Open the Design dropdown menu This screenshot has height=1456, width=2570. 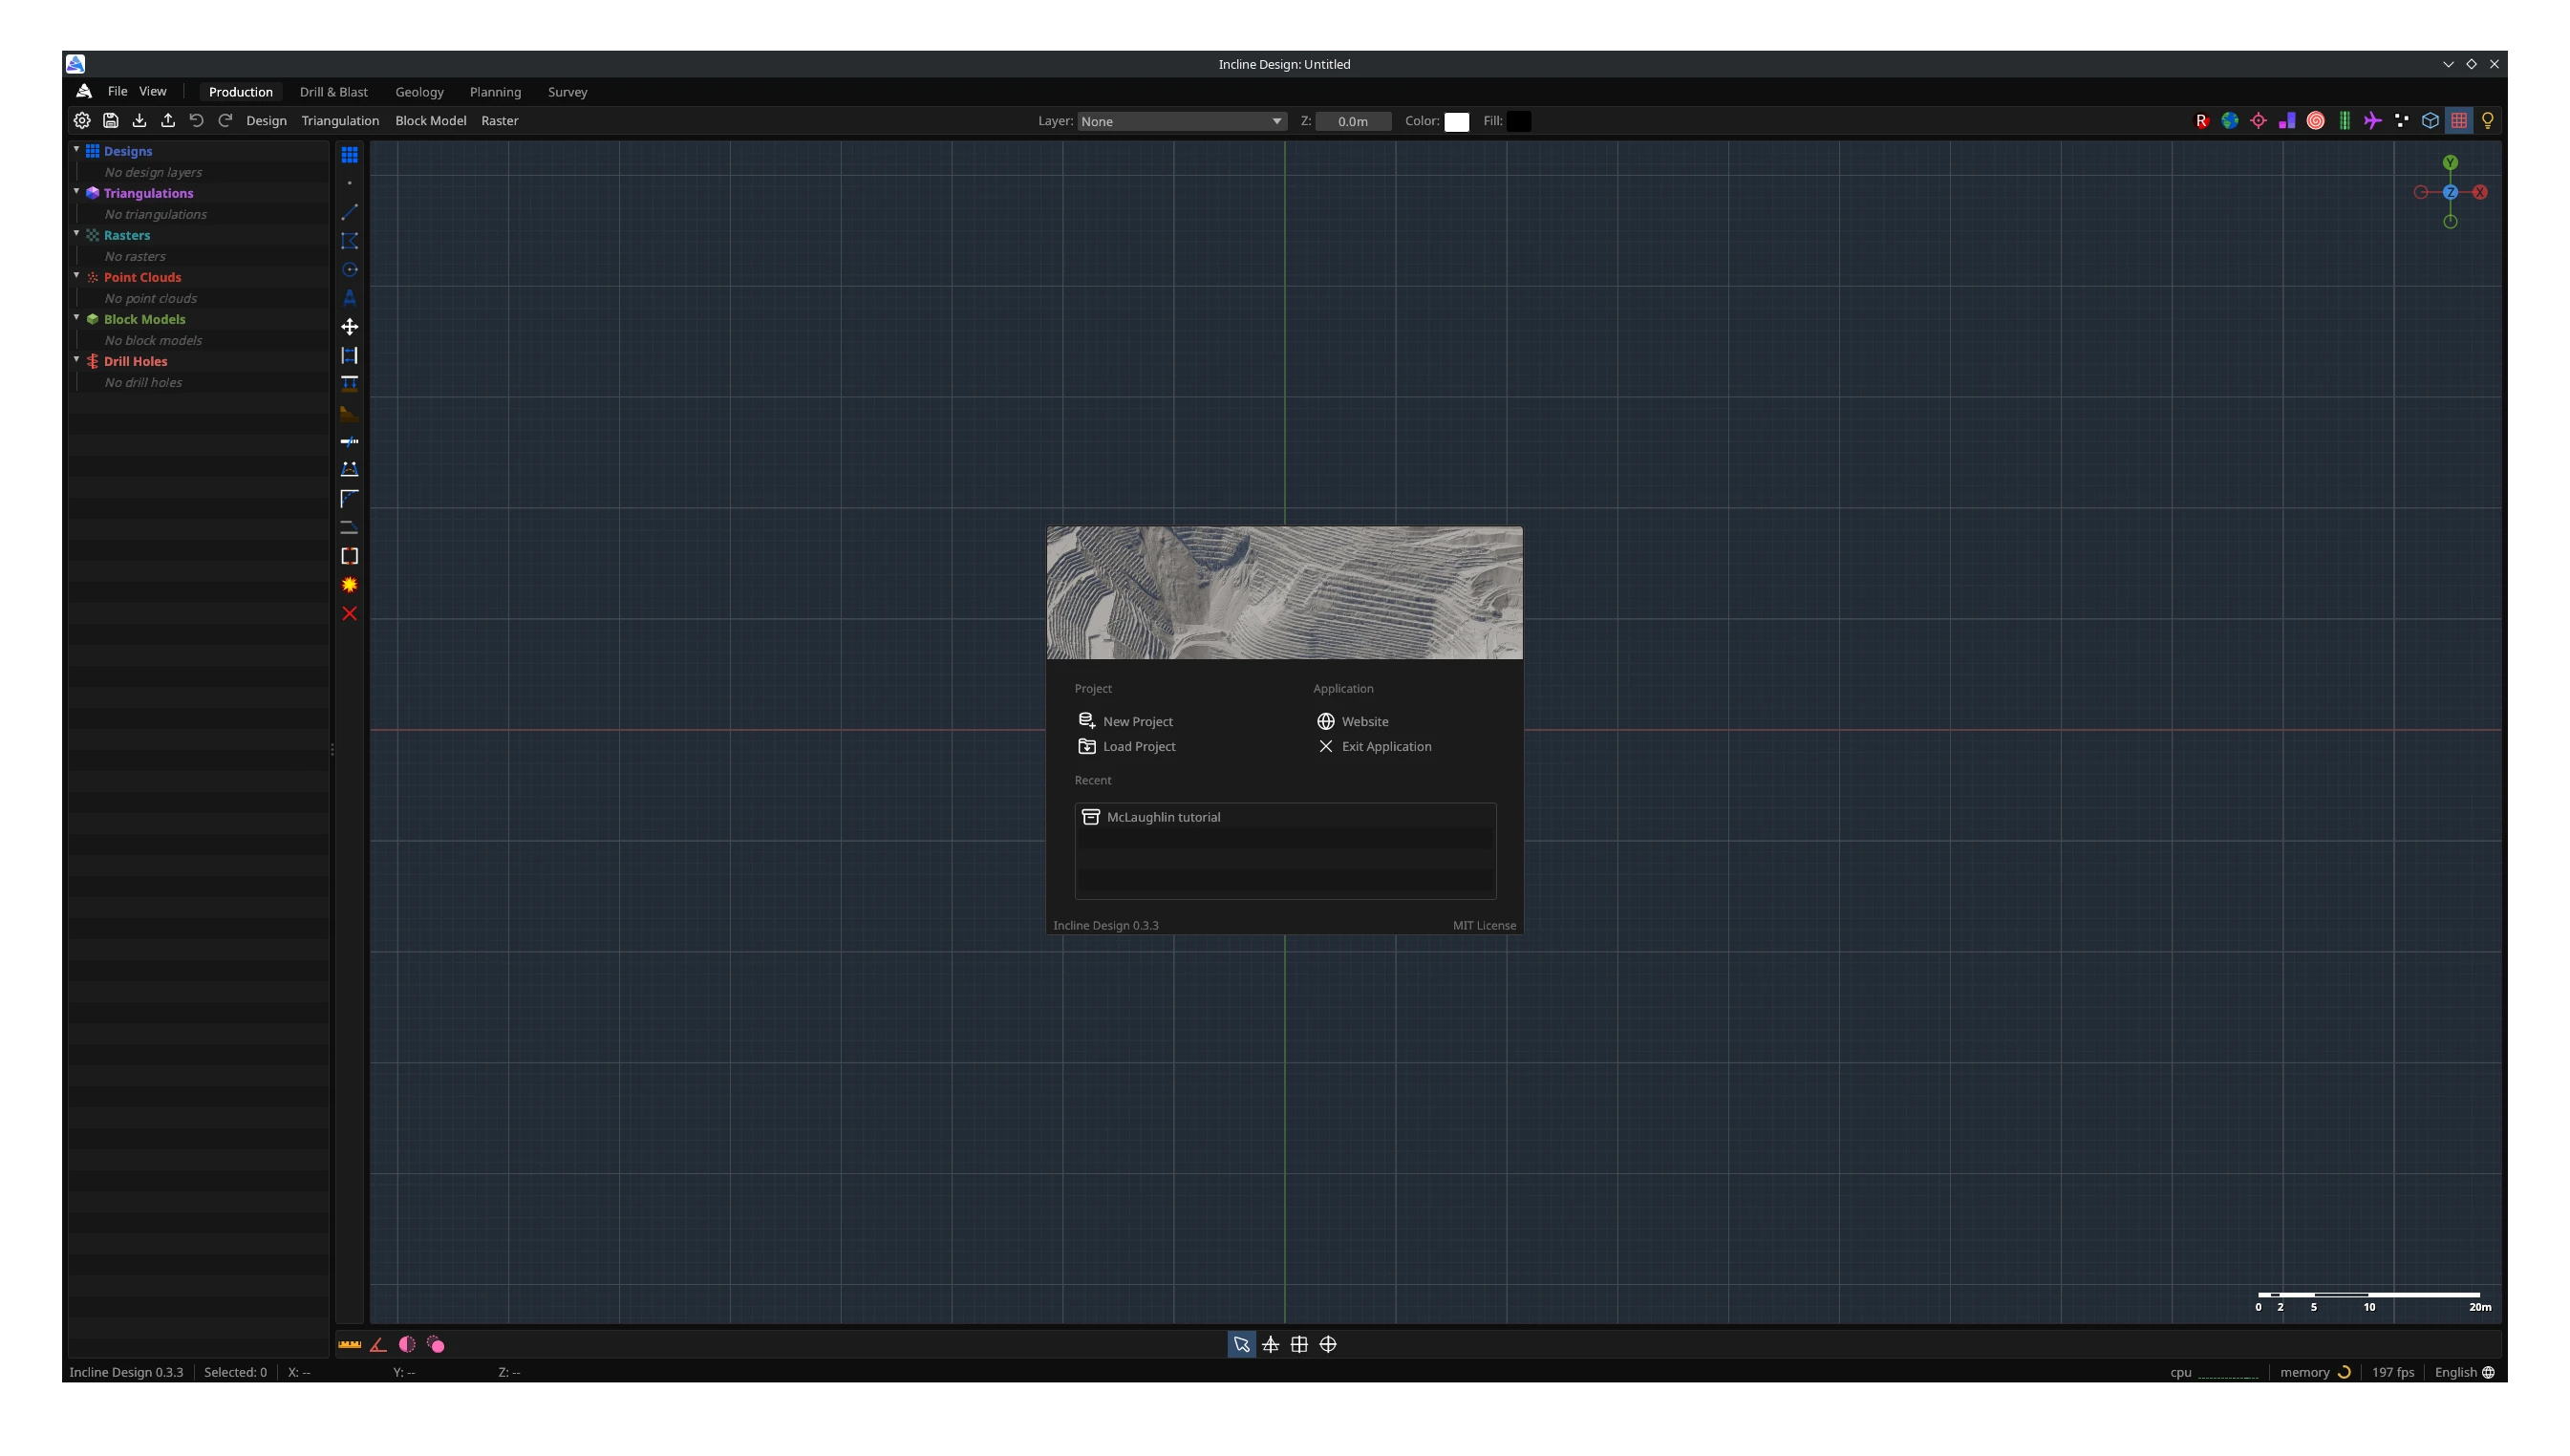click(266, 121)
